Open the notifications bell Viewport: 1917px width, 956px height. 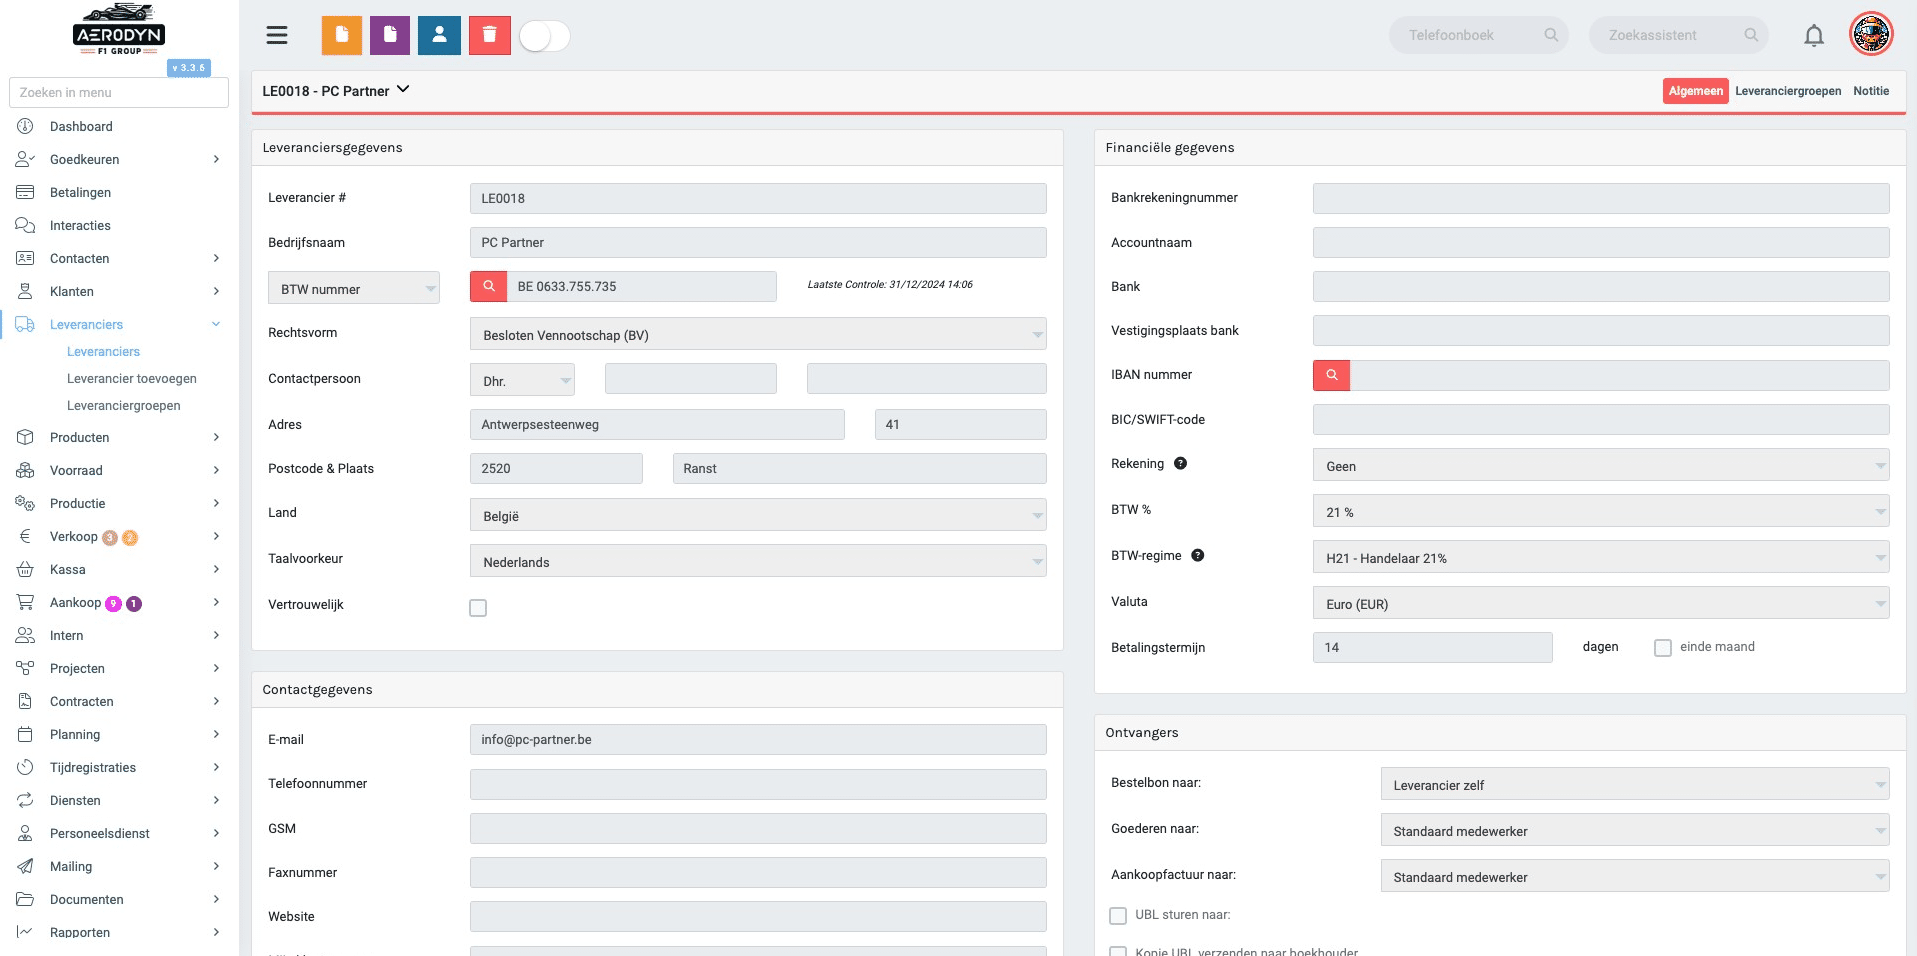coord(1814,36)
